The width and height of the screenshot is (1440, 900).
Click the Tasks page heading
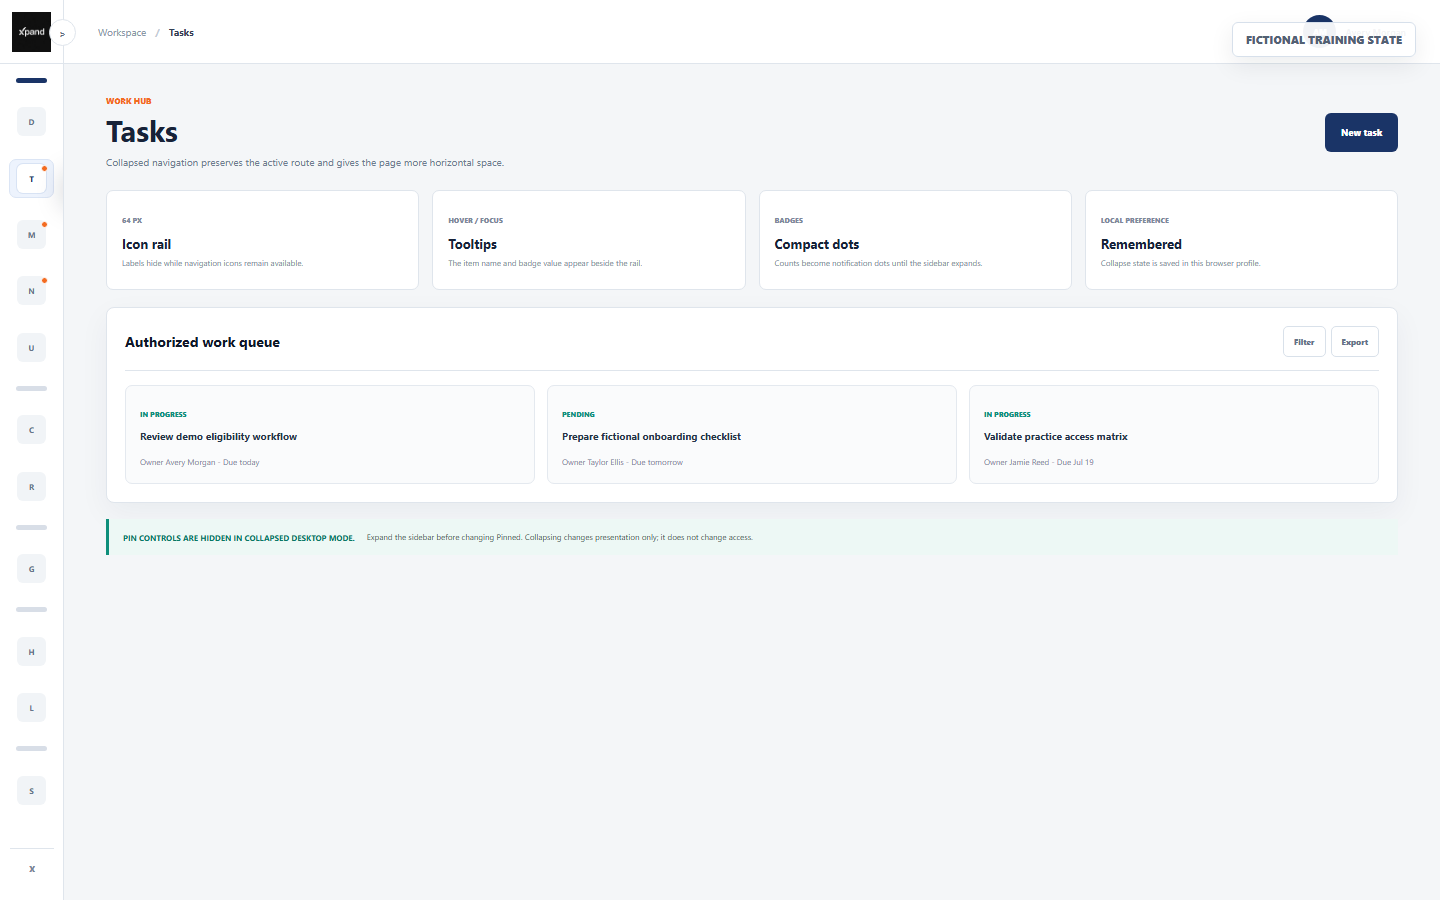[x=142, y=132]
